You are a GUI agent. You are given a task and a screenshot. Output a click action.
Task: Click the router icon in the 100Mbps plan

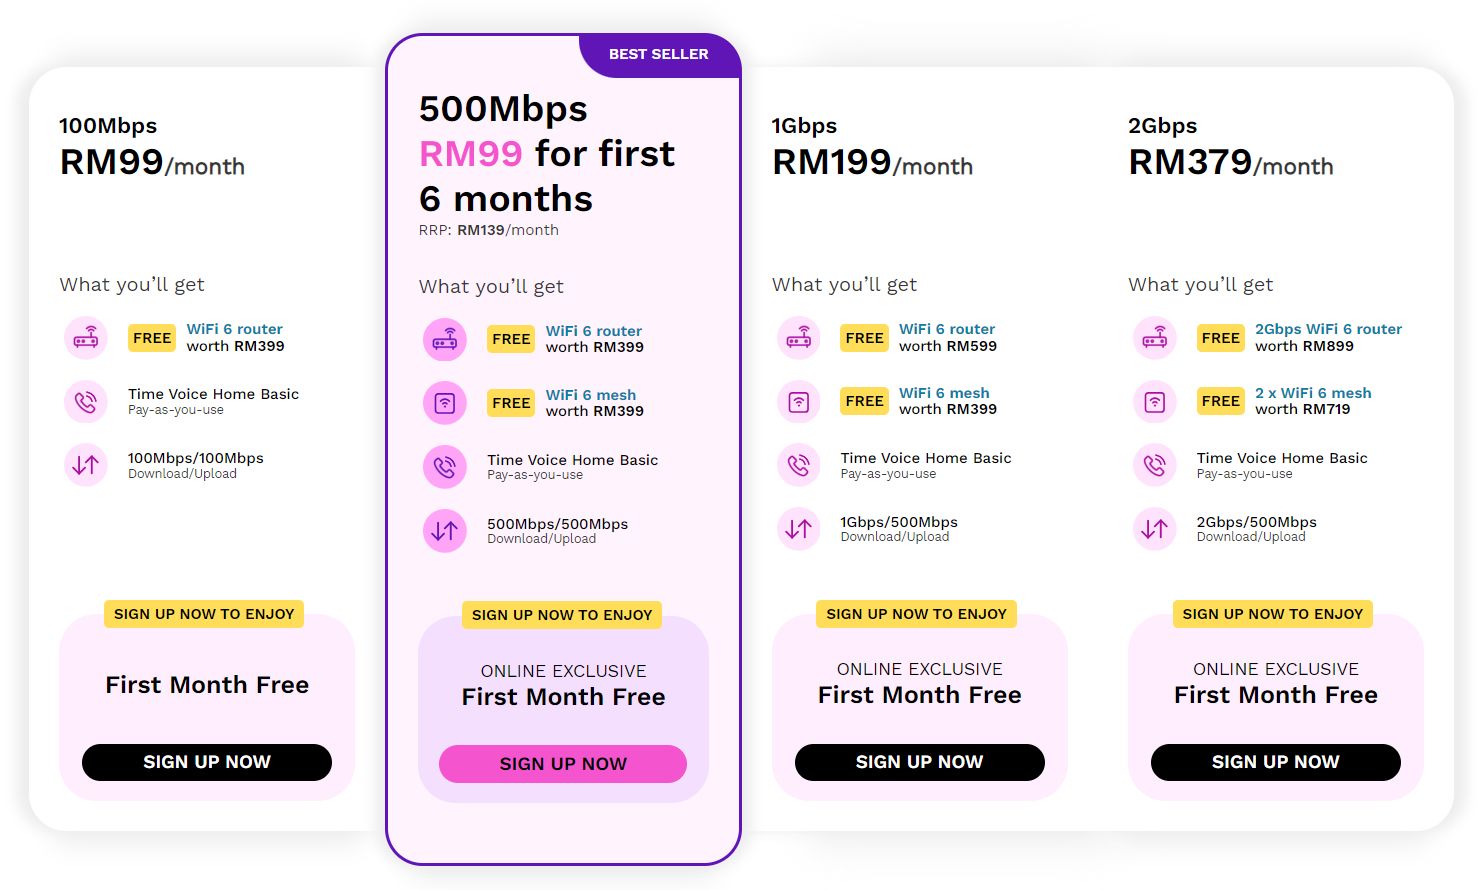click(86, 337)
